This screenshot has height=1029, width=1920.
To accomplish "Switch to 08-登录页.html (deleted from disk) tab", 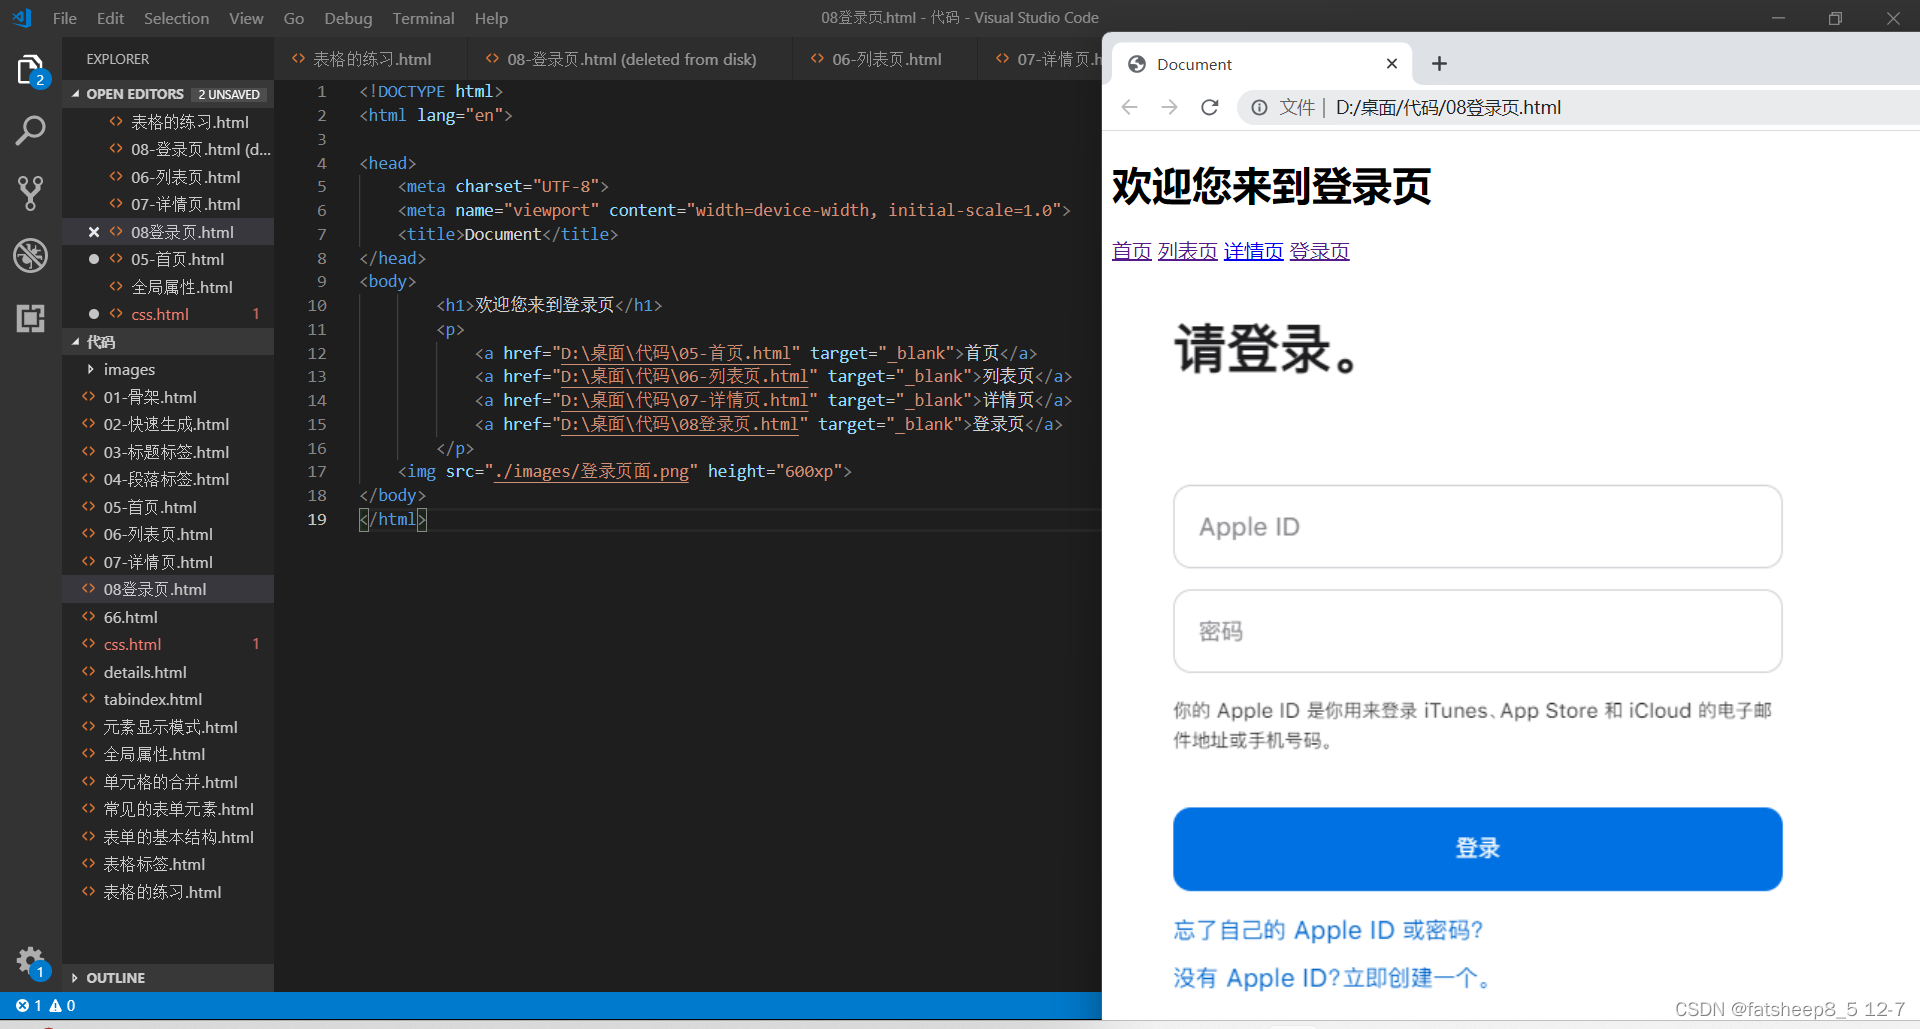I will coord(630,59).
